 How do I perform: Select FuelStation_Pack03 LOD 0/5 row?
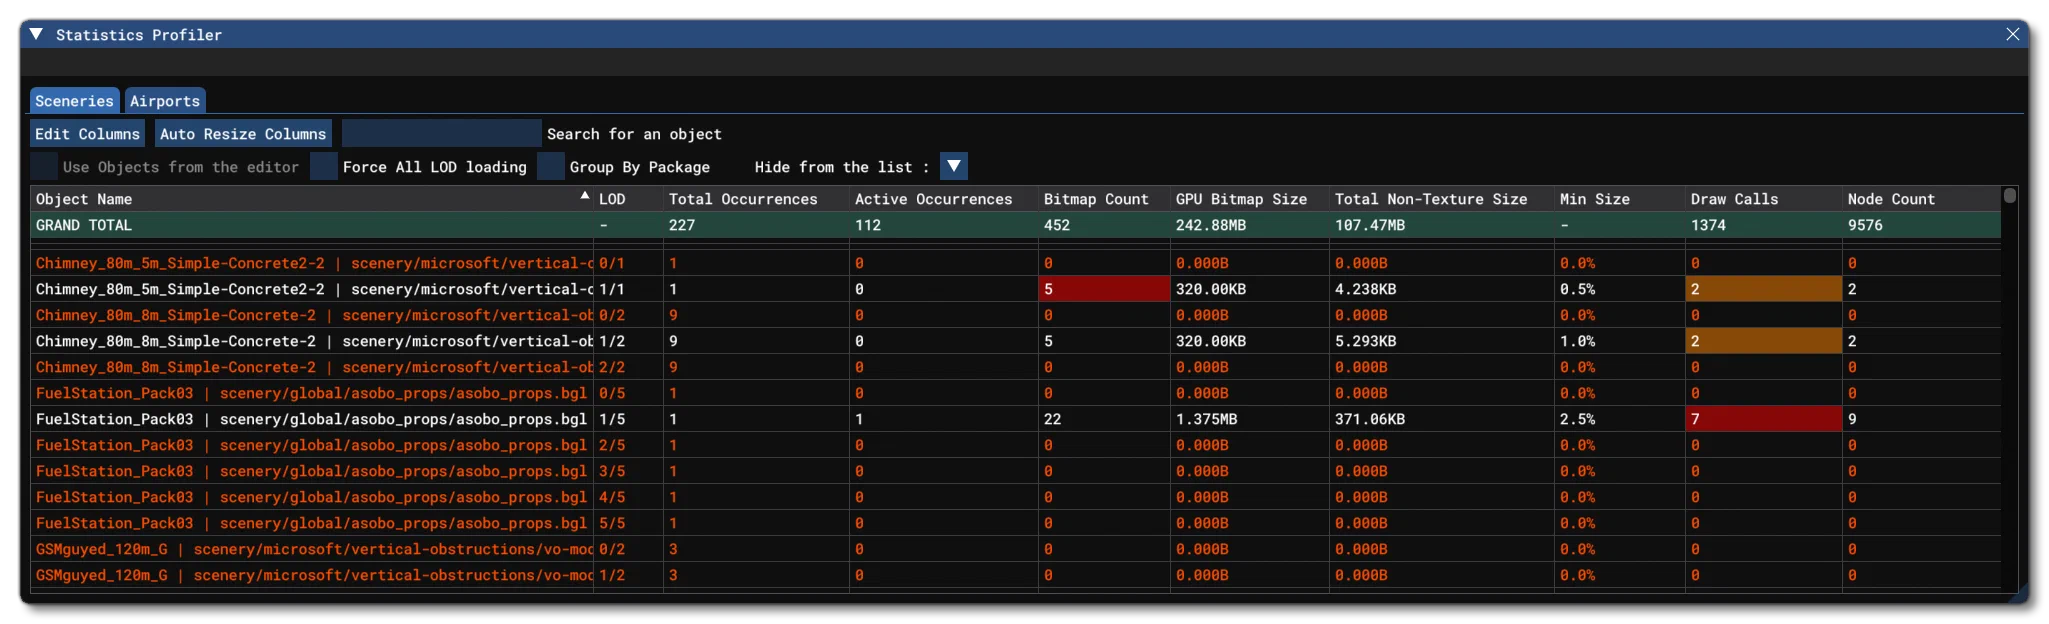(1016, 393)
